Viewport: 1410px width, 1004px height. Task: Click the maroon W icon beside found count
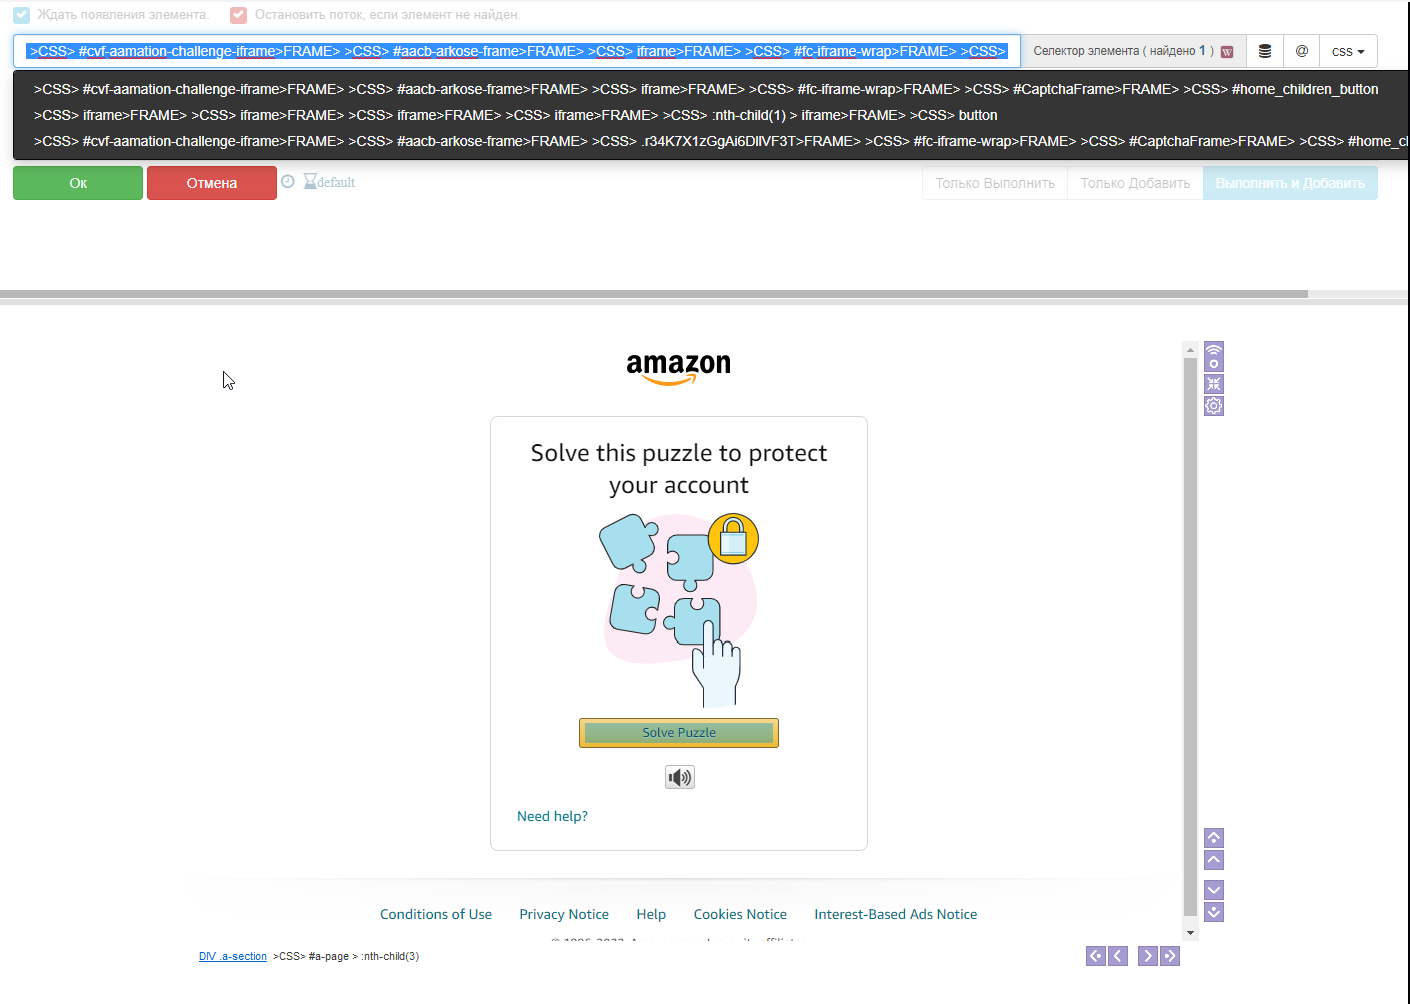tap(1227, 52)
